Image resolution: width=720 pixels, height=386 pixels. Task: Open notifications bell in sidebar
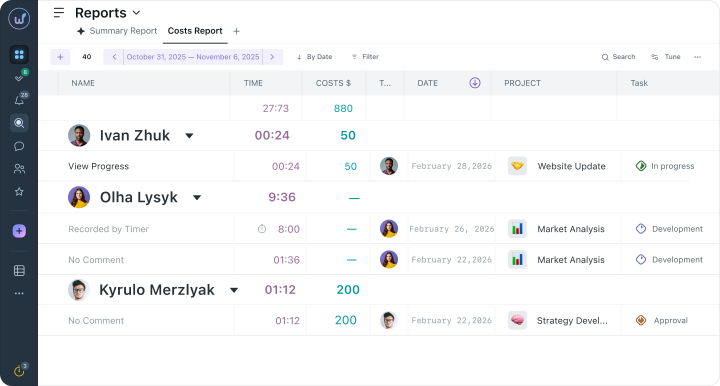point(19,100)
